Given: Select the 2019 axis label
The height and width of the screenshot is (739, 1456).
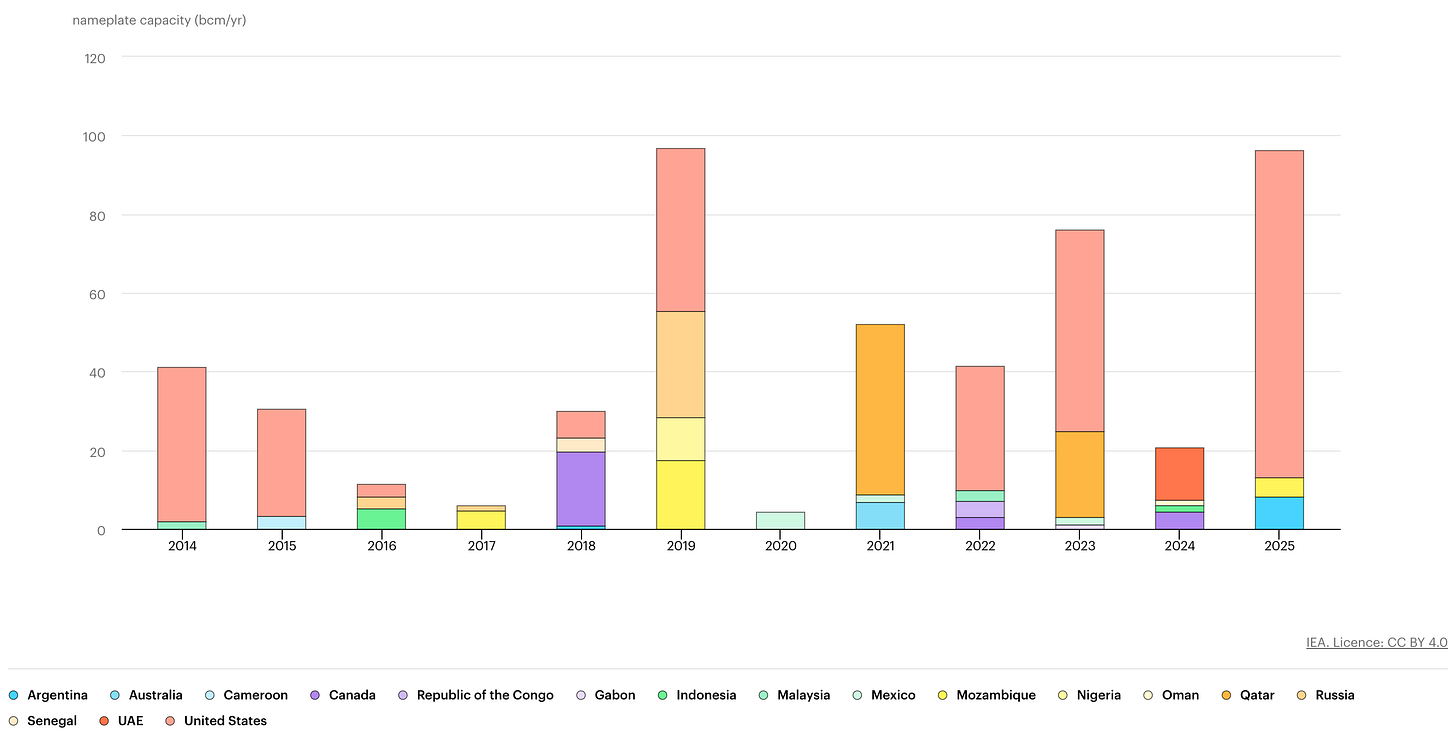Looking at the screenshot, I should (681, 546).
